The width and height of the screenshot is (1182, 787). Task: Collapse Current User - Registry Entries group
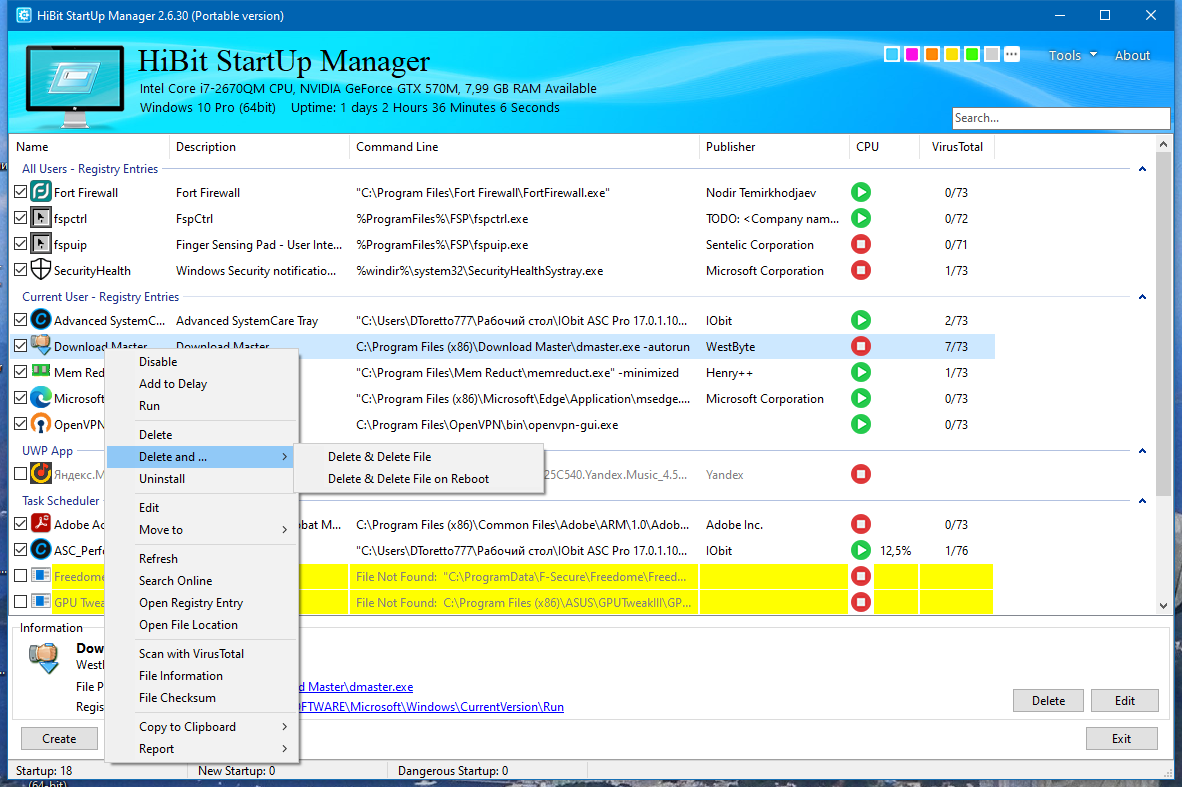point(1142,297)
